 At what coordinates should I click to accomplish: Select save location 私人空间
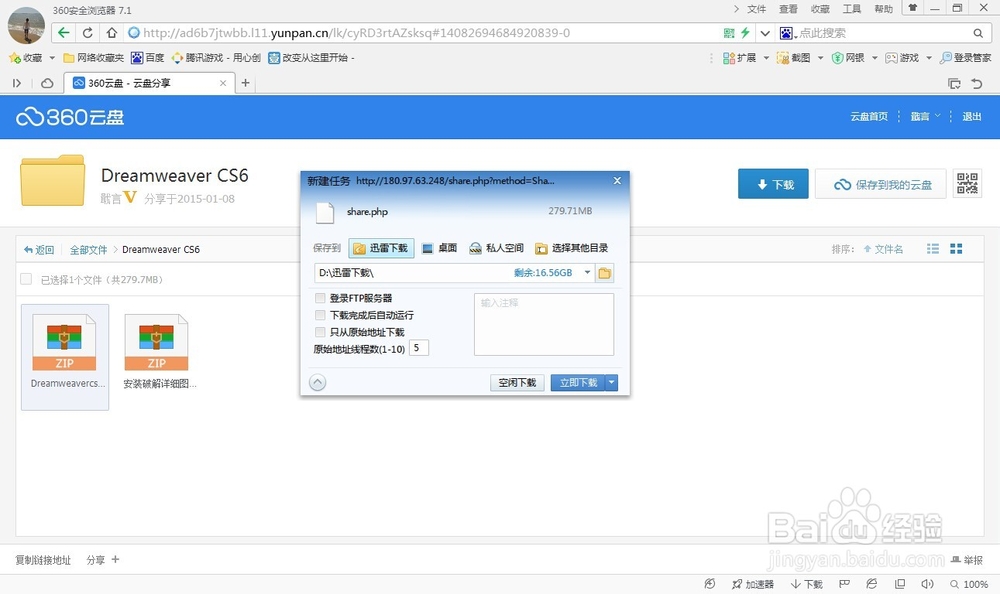point(496,248)
